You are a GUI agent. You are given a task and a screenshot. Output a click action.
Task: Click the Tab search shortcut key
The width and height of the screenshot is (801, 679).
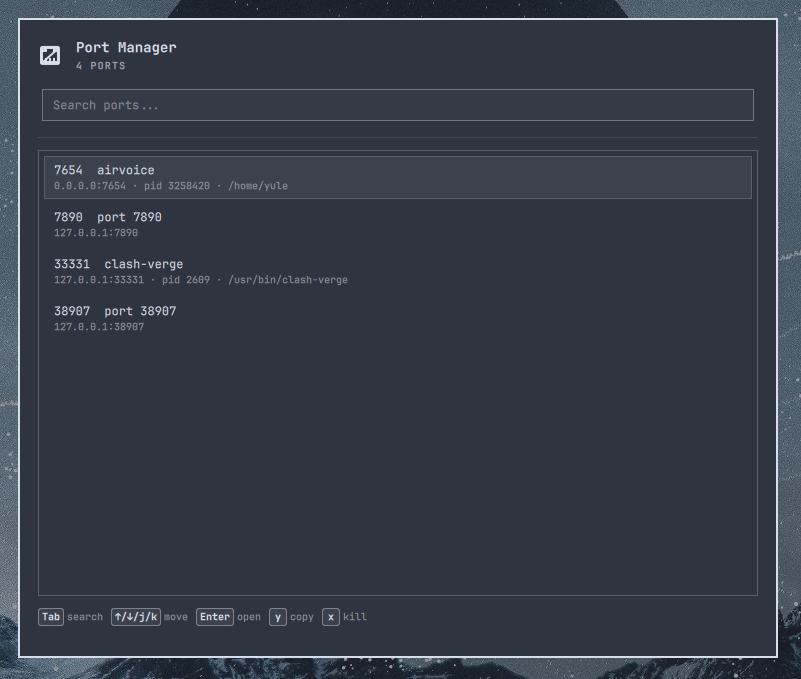pyautogui.click(x=51, y=617)
